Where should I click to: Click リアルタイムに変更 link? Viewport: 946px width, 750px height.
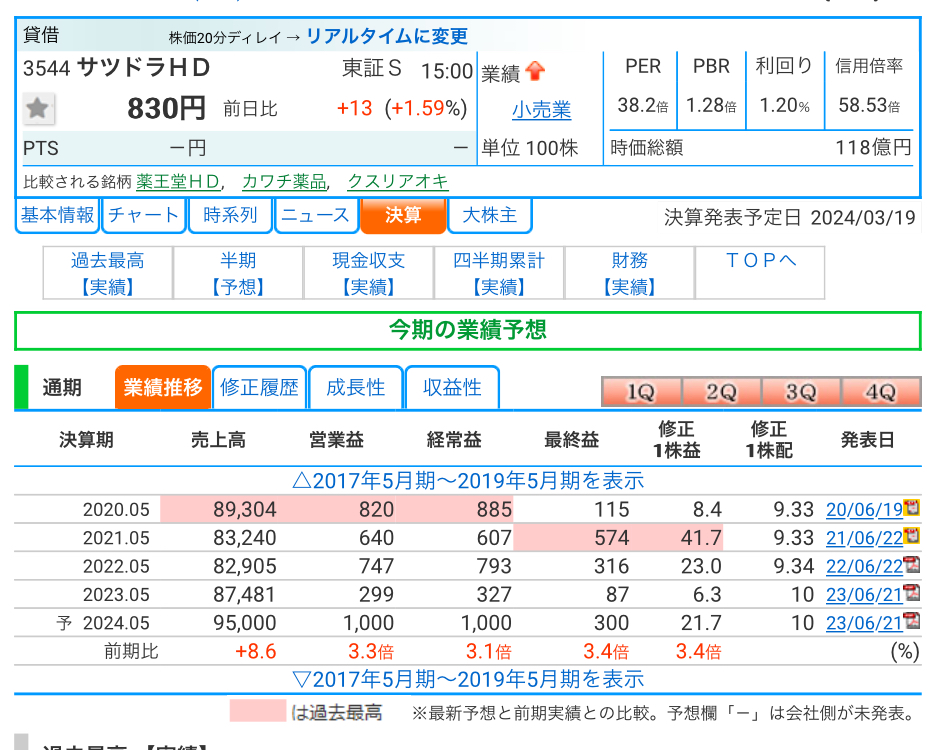point(387,36)
